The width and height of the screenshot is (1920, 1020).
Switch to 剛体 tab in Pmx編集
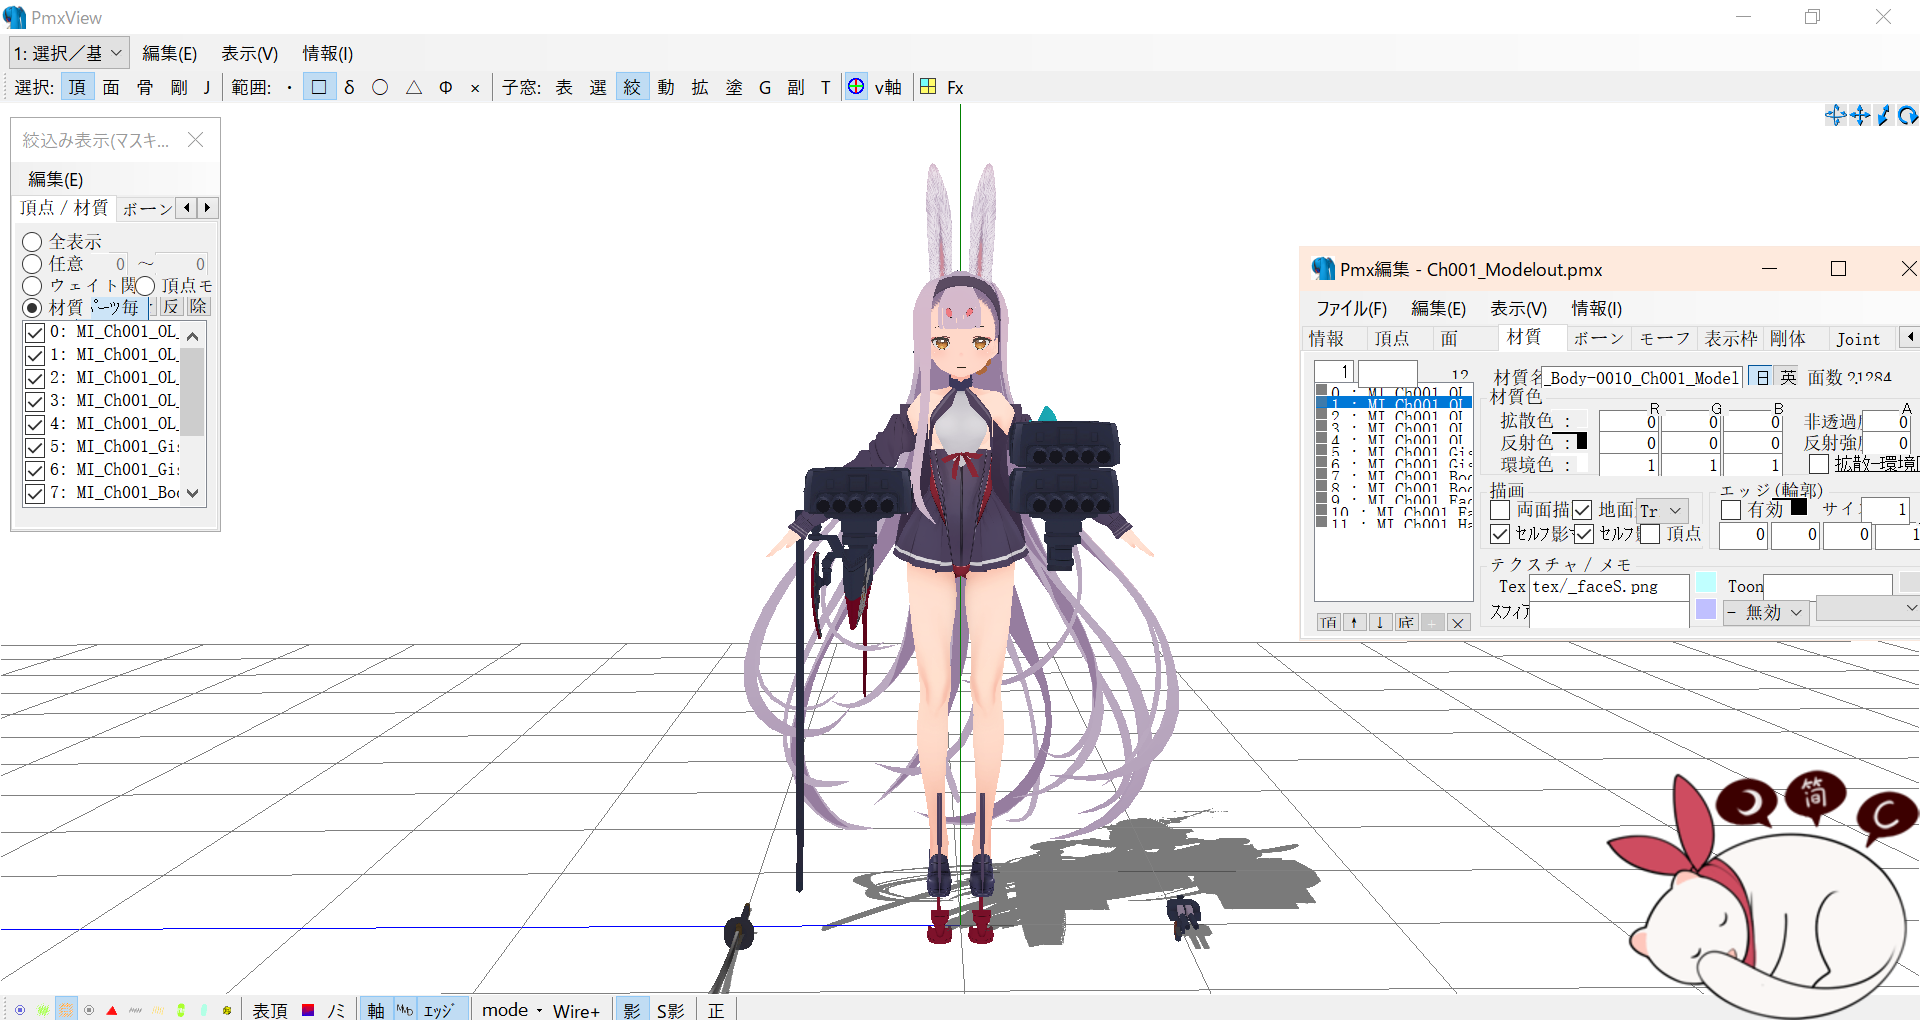tap(1788, 339)
